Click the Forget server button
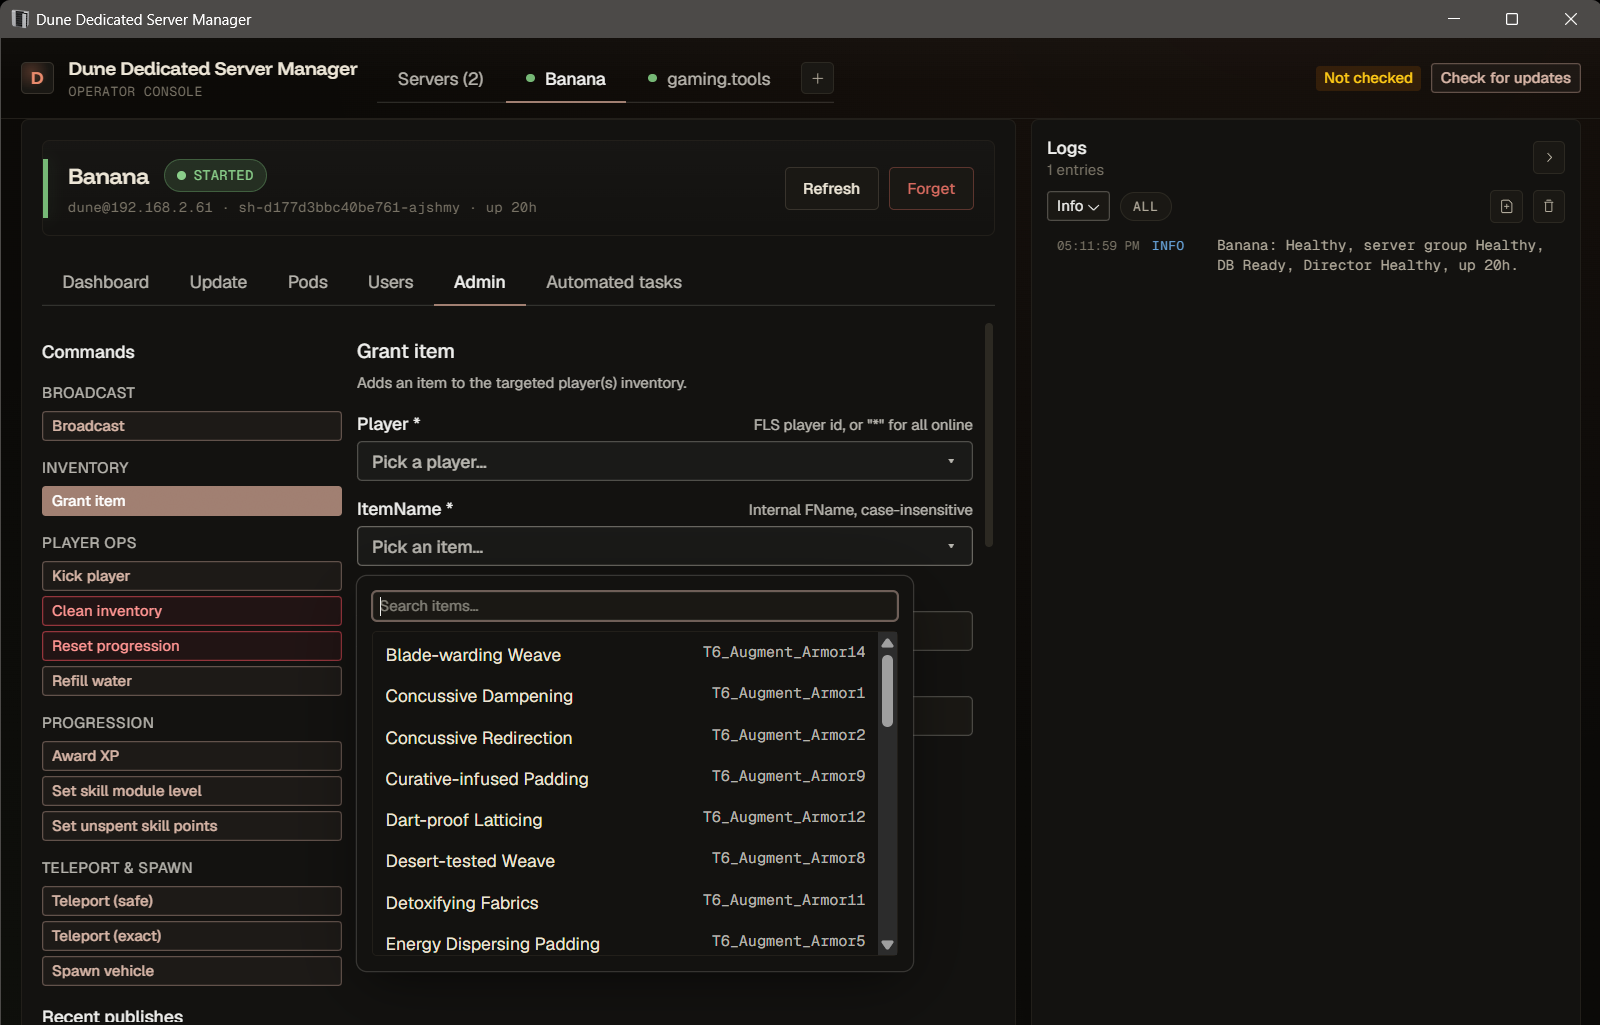 tap(931, 188)
